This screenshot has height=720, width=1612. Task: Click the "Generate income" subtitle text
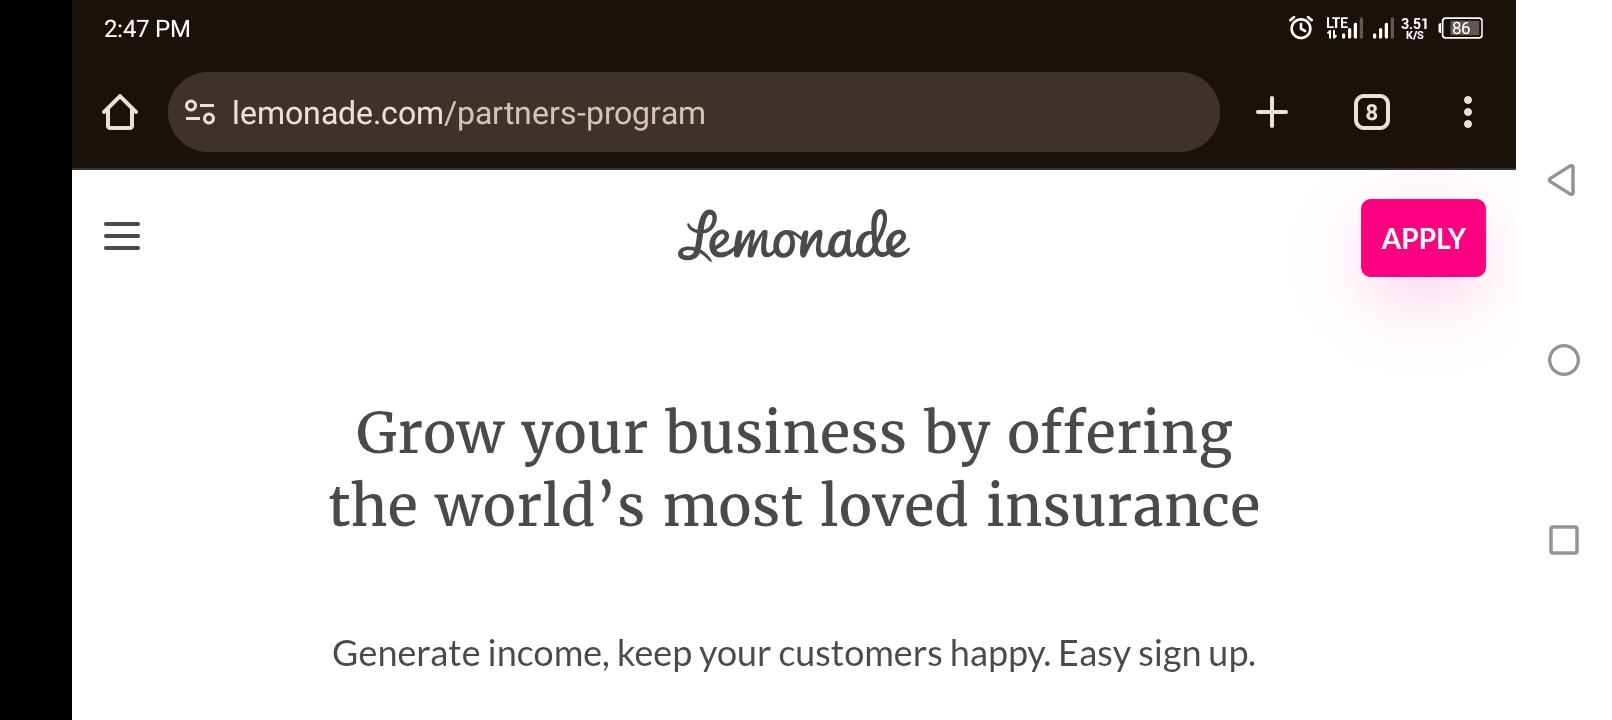pyautogui.click(x=794, y=653)
